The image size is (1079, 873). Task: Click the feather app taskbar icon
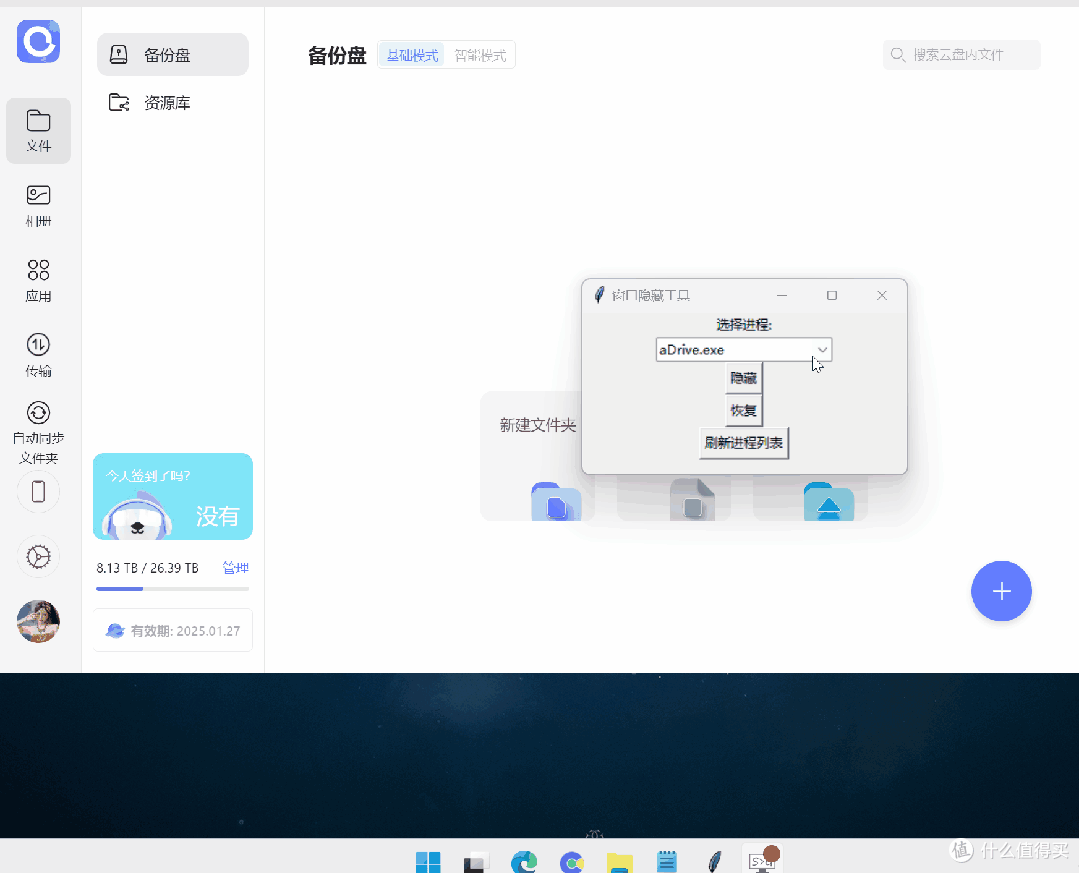point(715,861)
